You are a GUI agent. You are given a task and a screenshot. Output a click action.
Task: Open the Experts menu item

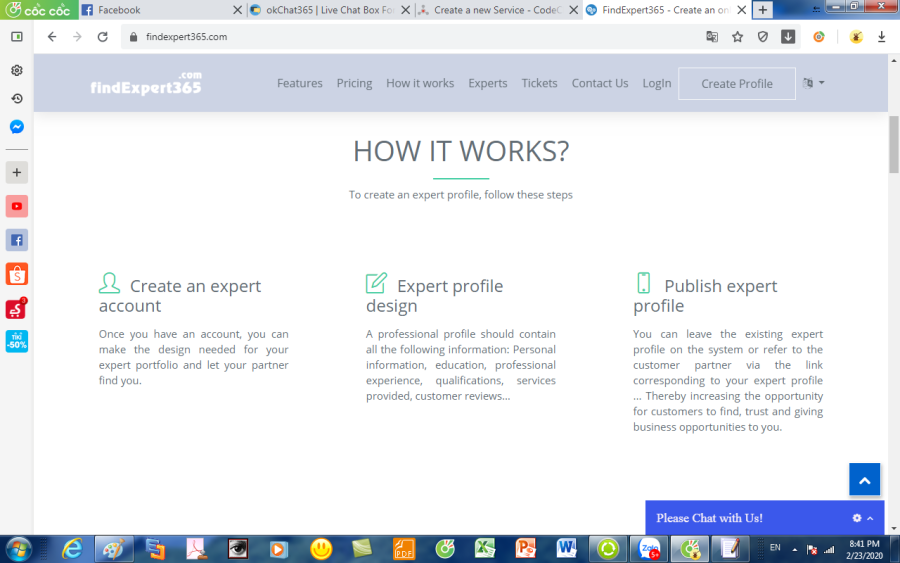click(487, 83)
